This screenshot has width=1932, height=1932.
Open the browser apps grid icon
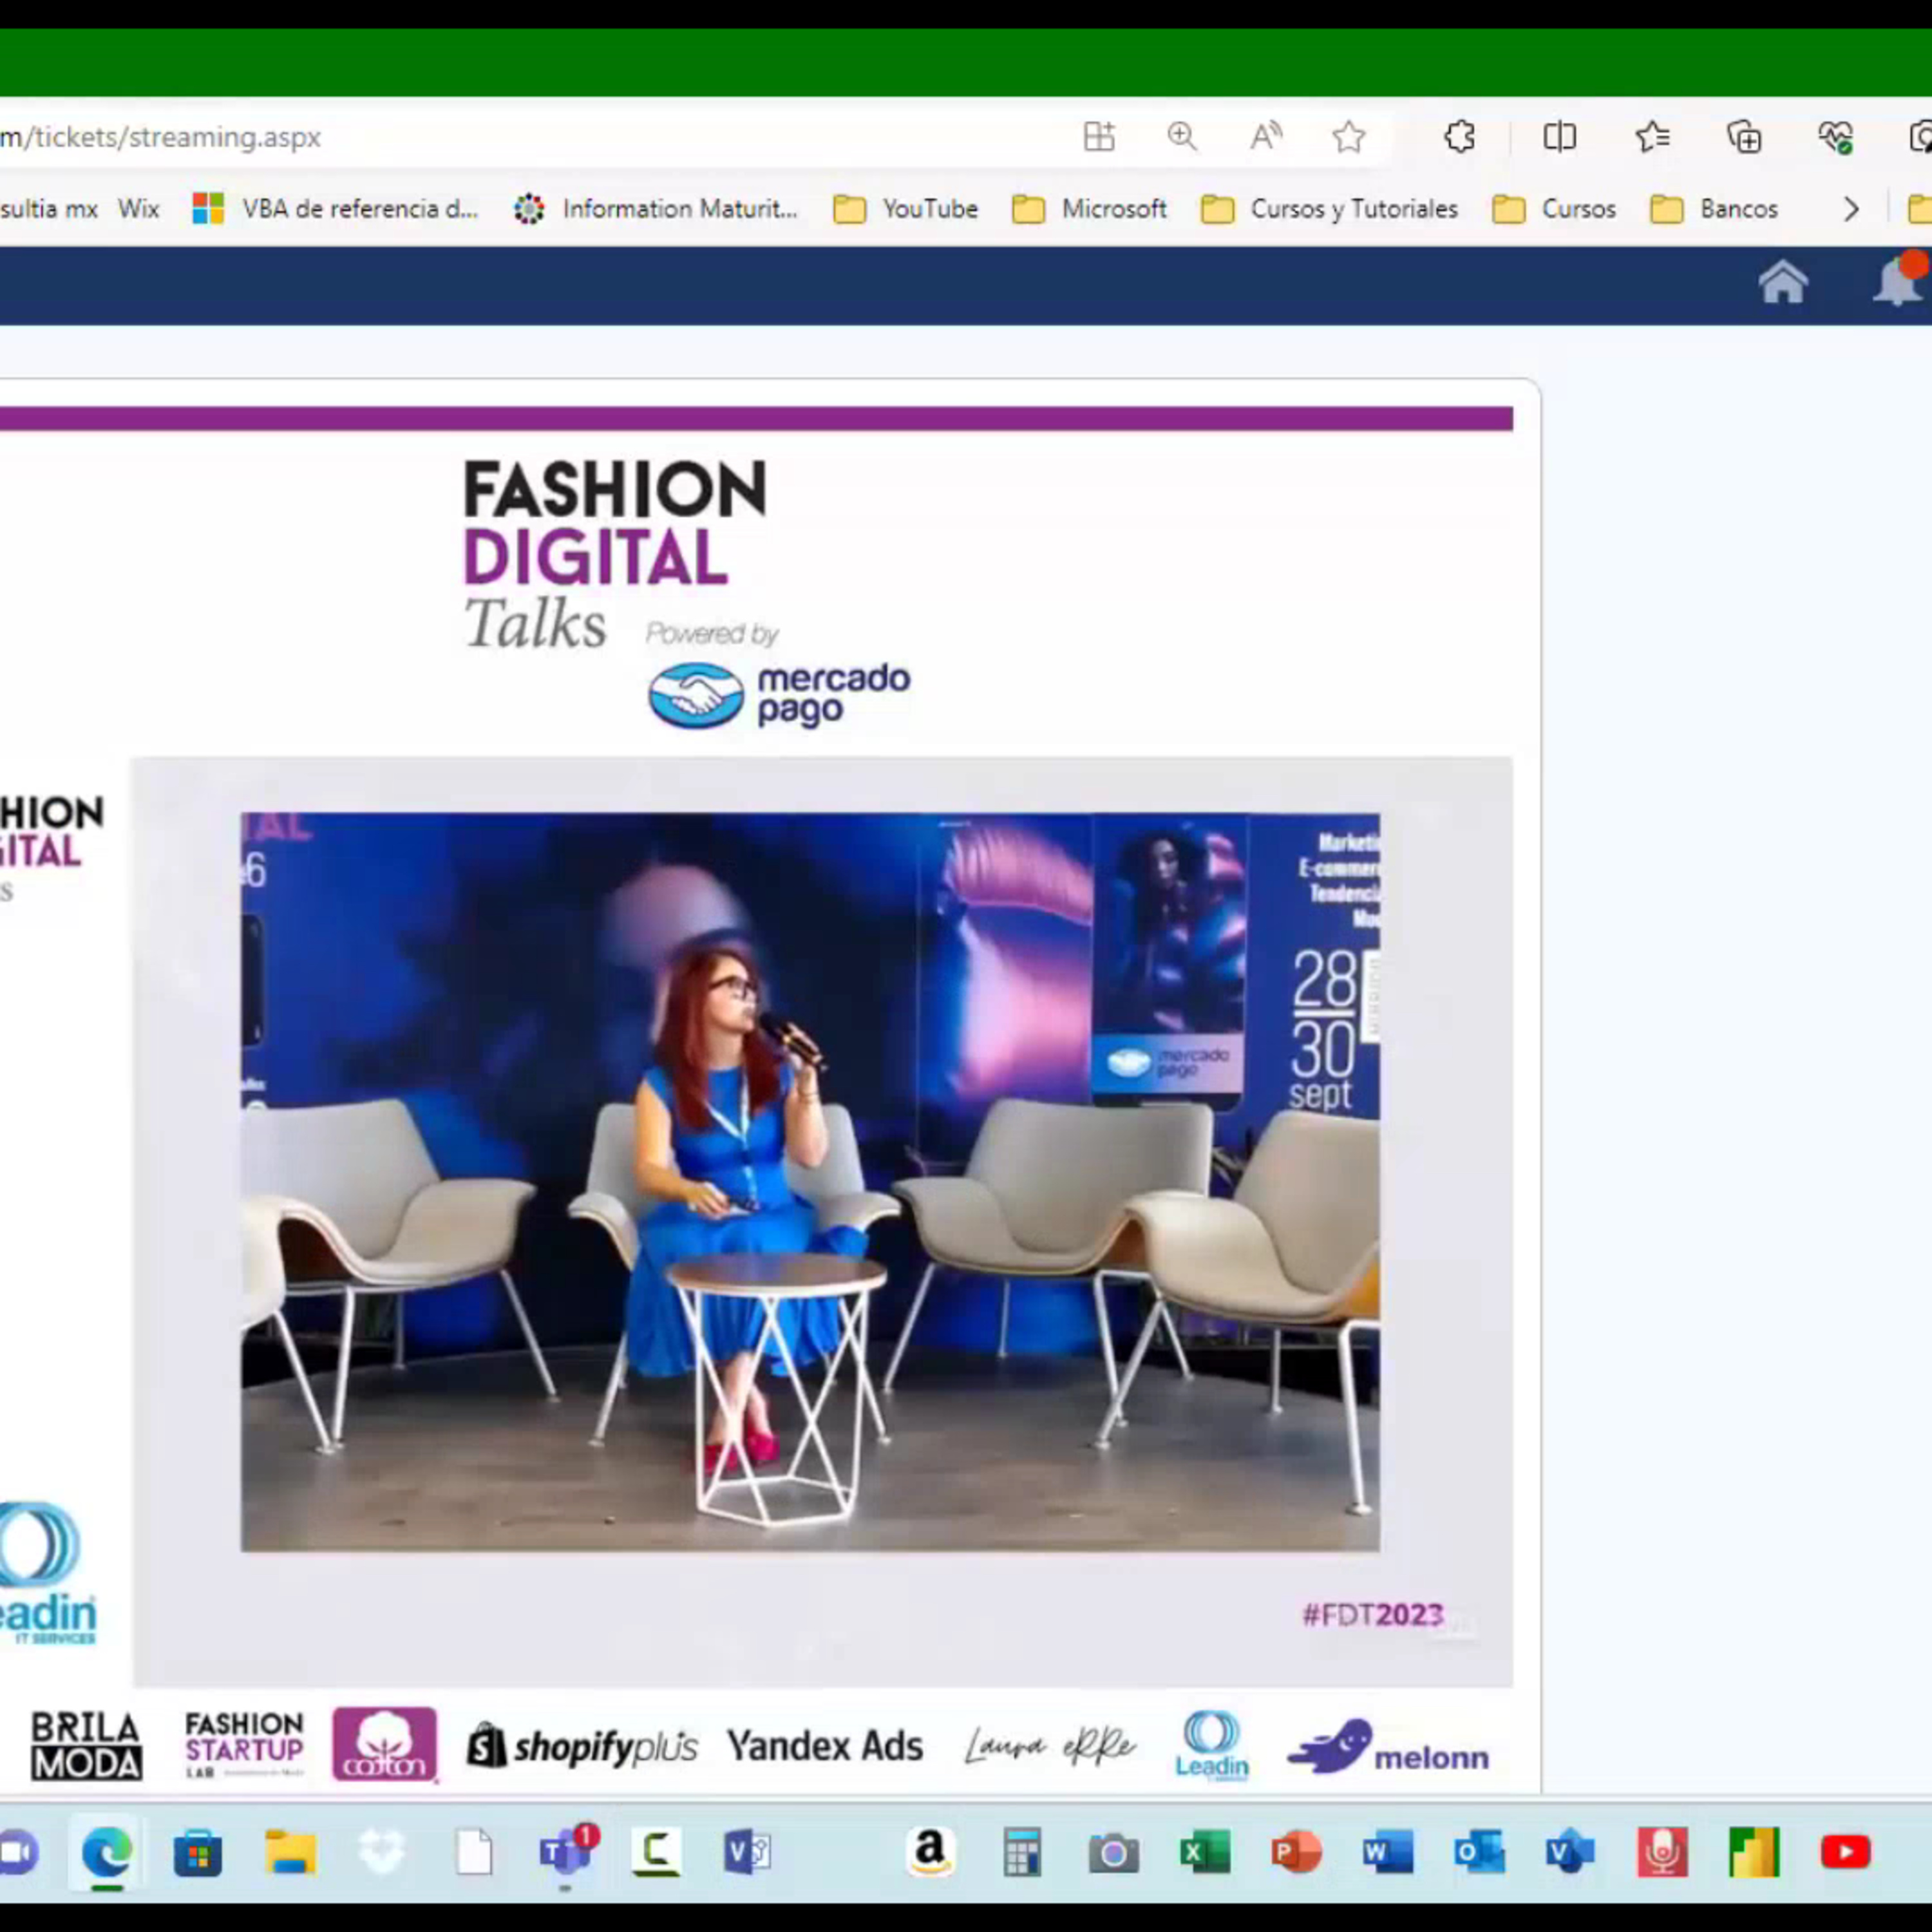1099,136
